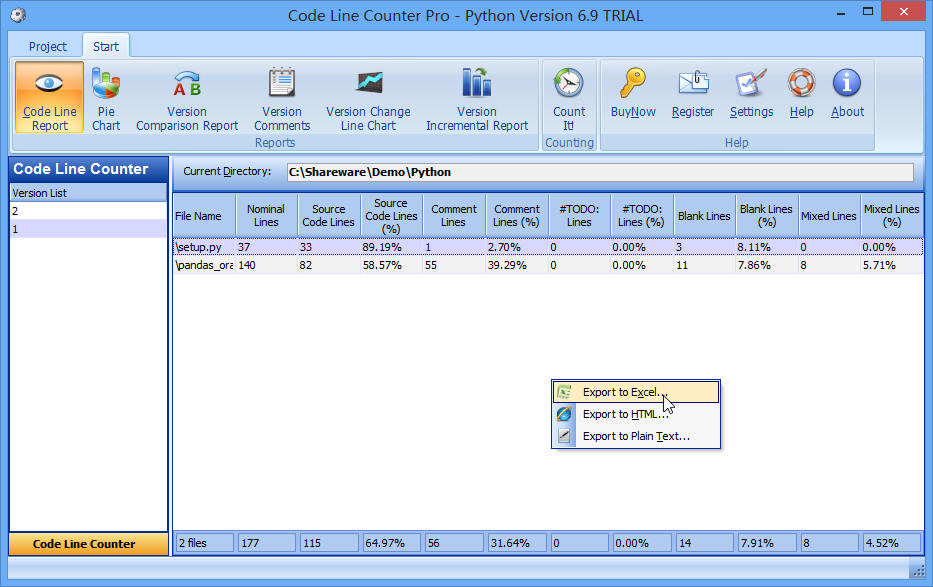This screenshot has width=933, height=587.
Task: Click the Code Line Counter bottom panel button
Action: [89, 544]
